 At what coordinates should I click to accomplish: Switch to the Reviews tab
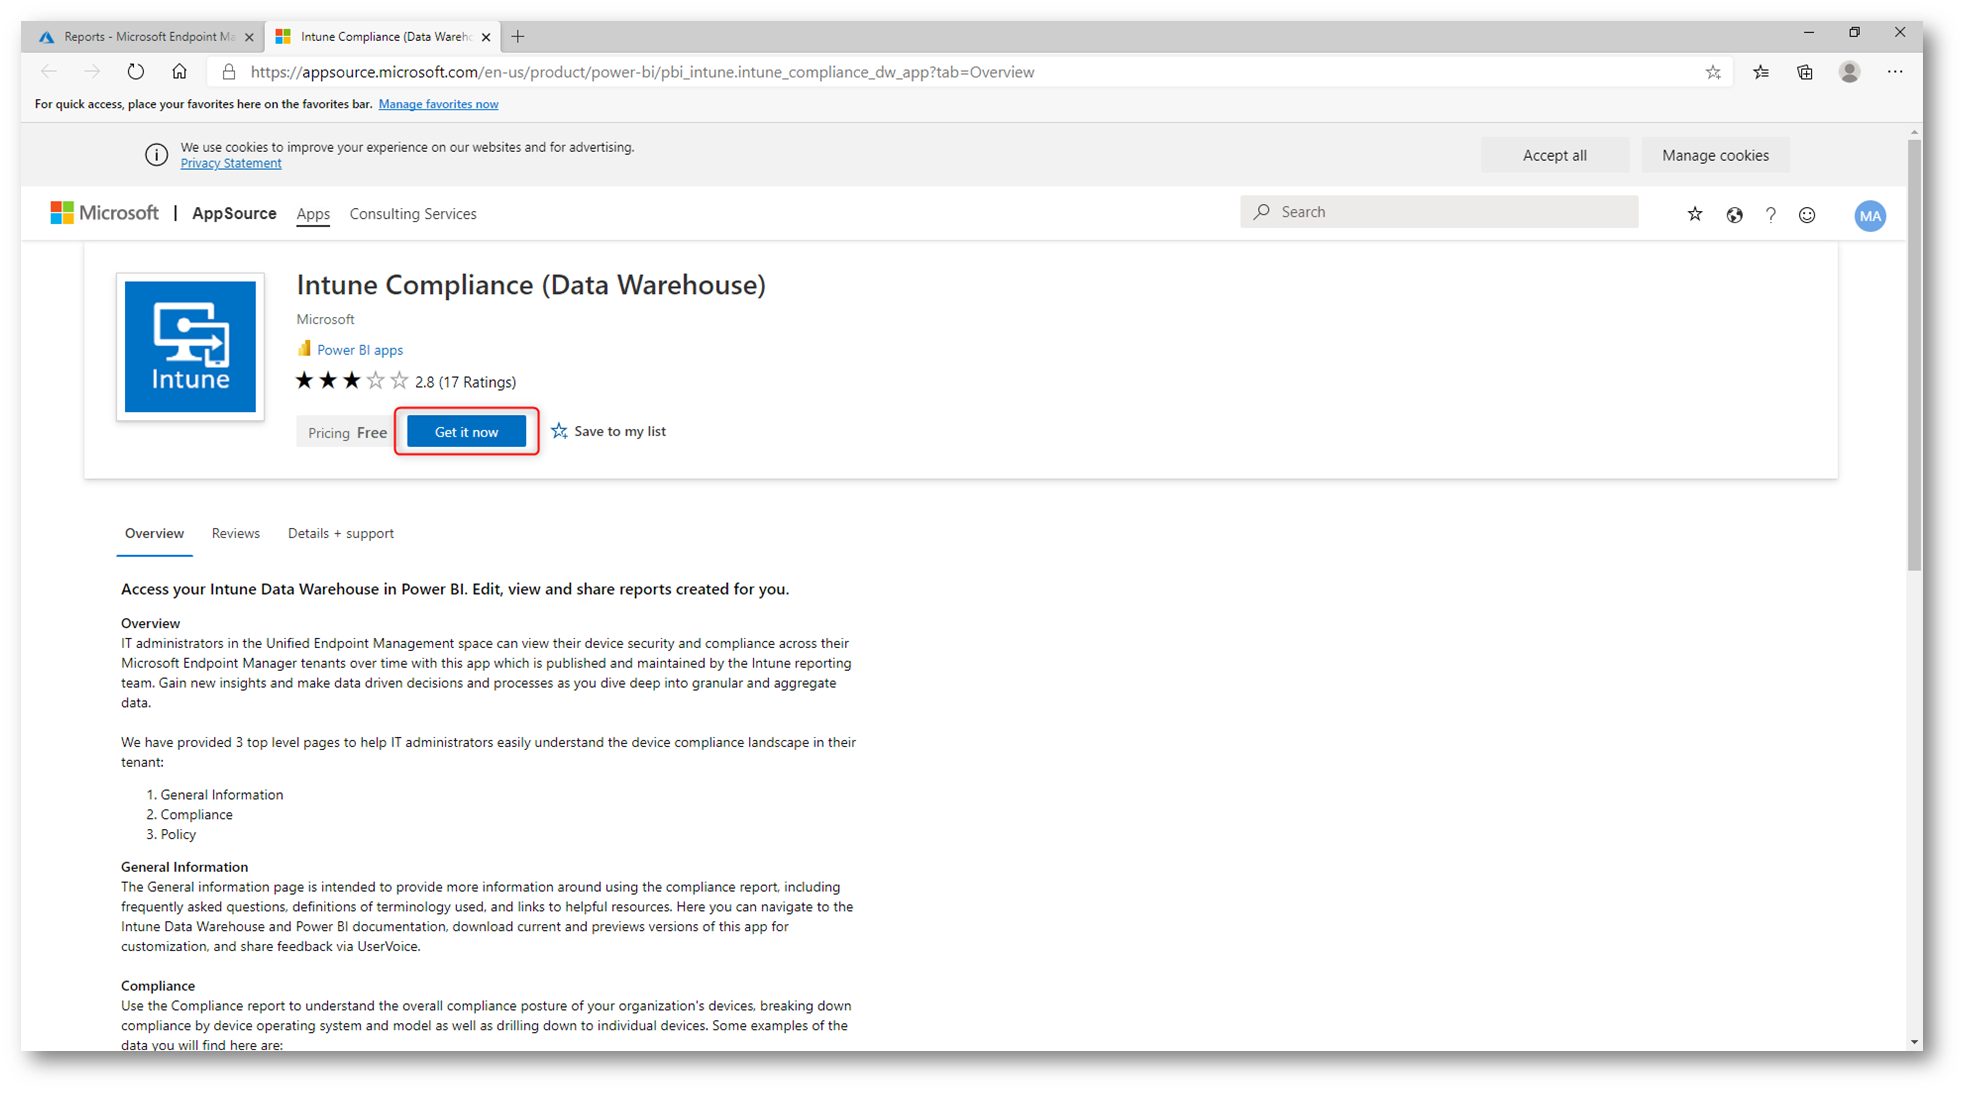click(x=236, y=533)
